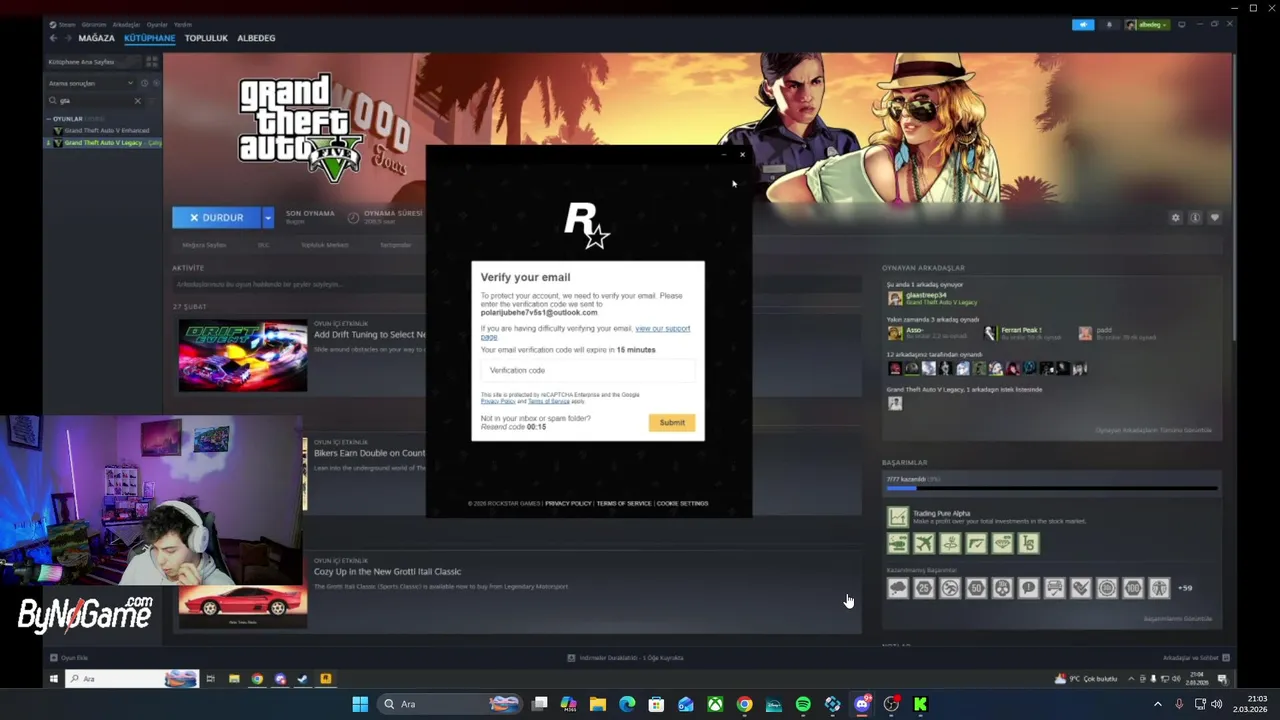
Task: Go back with Steam's back arrow
Action: click(54, 38)
